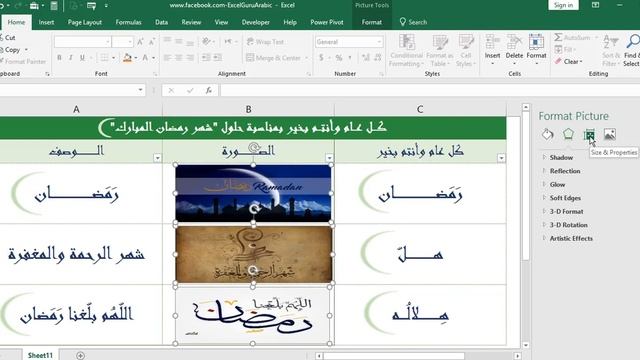The height and width of the screenshot is (360, 640).
Task: Open the Insert ribbon tab
Action: 46,22
